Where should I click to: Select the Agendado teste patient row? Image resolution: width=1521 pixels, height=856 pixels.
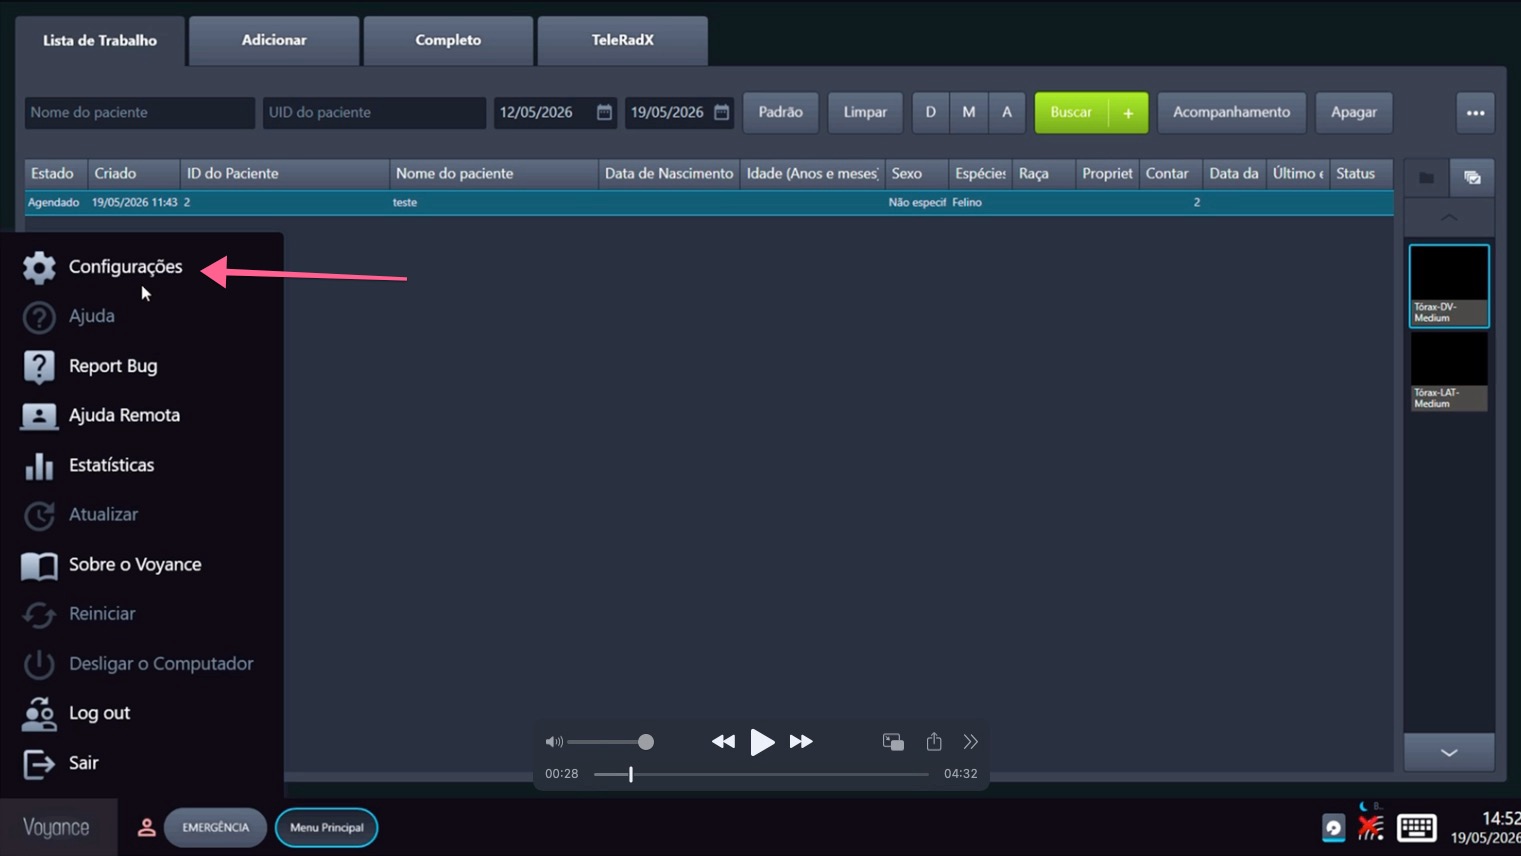point(709,203)
